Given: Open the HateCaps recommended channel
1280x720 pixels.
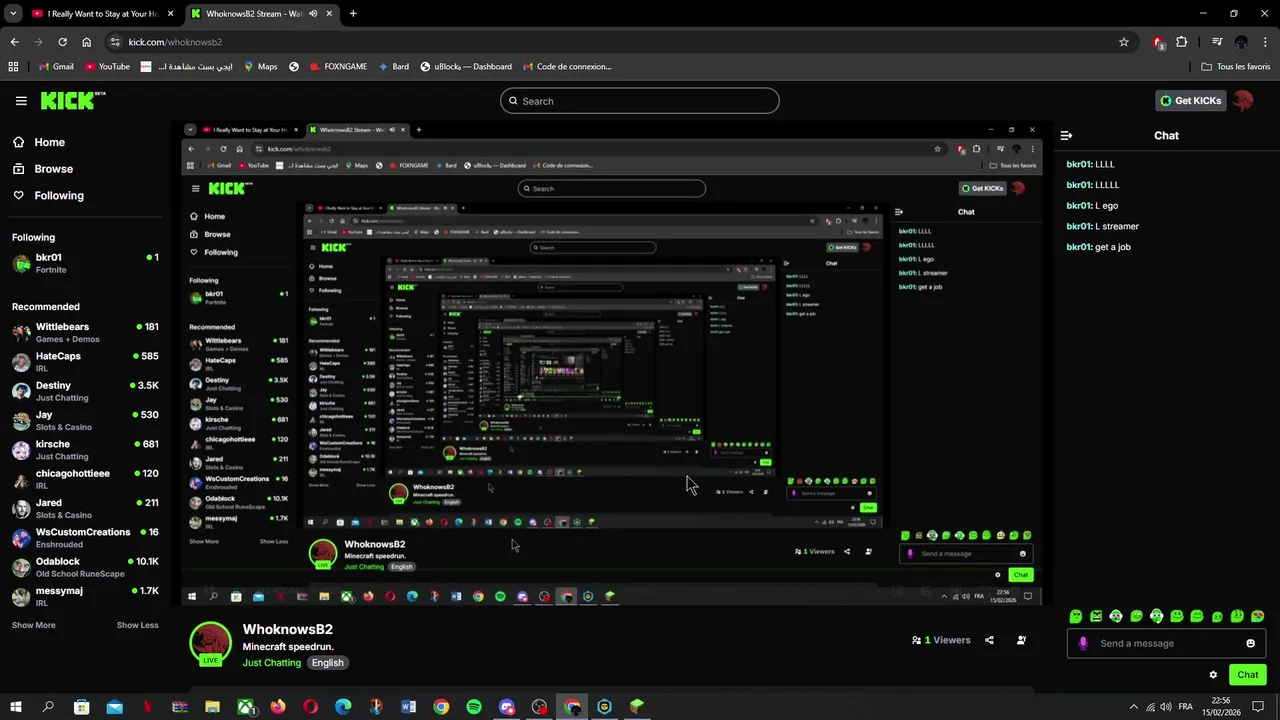Looking at the screenshot, I should (x=85, y=362).
